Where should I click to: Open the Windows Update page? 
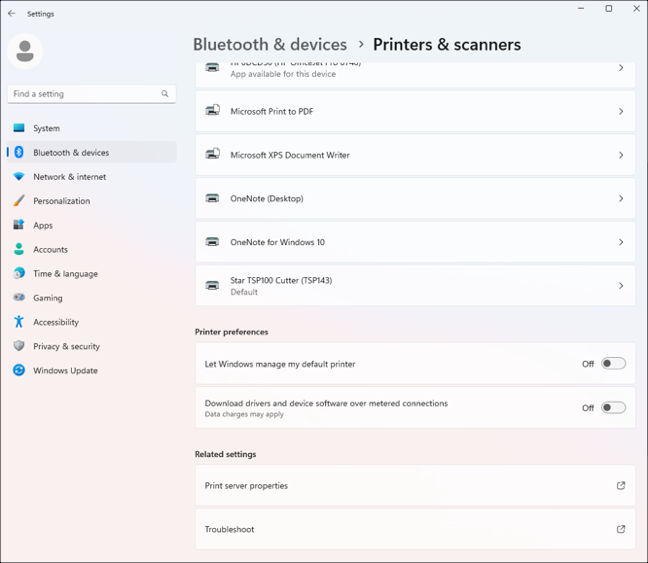[92, 370]
